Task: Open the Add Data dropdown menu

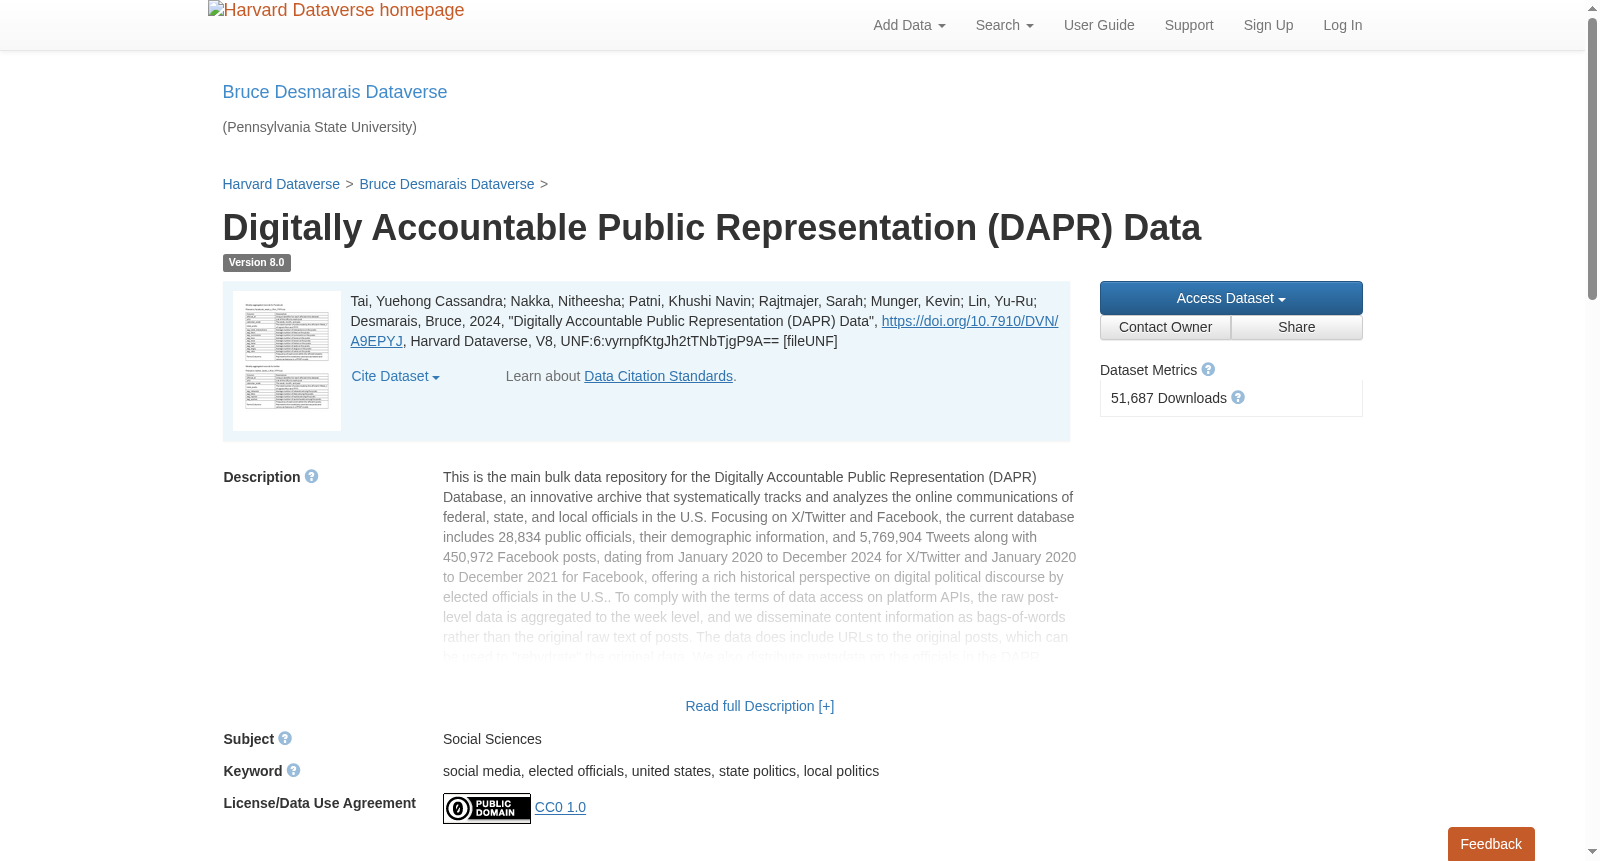Action: (x=909, y=25)
